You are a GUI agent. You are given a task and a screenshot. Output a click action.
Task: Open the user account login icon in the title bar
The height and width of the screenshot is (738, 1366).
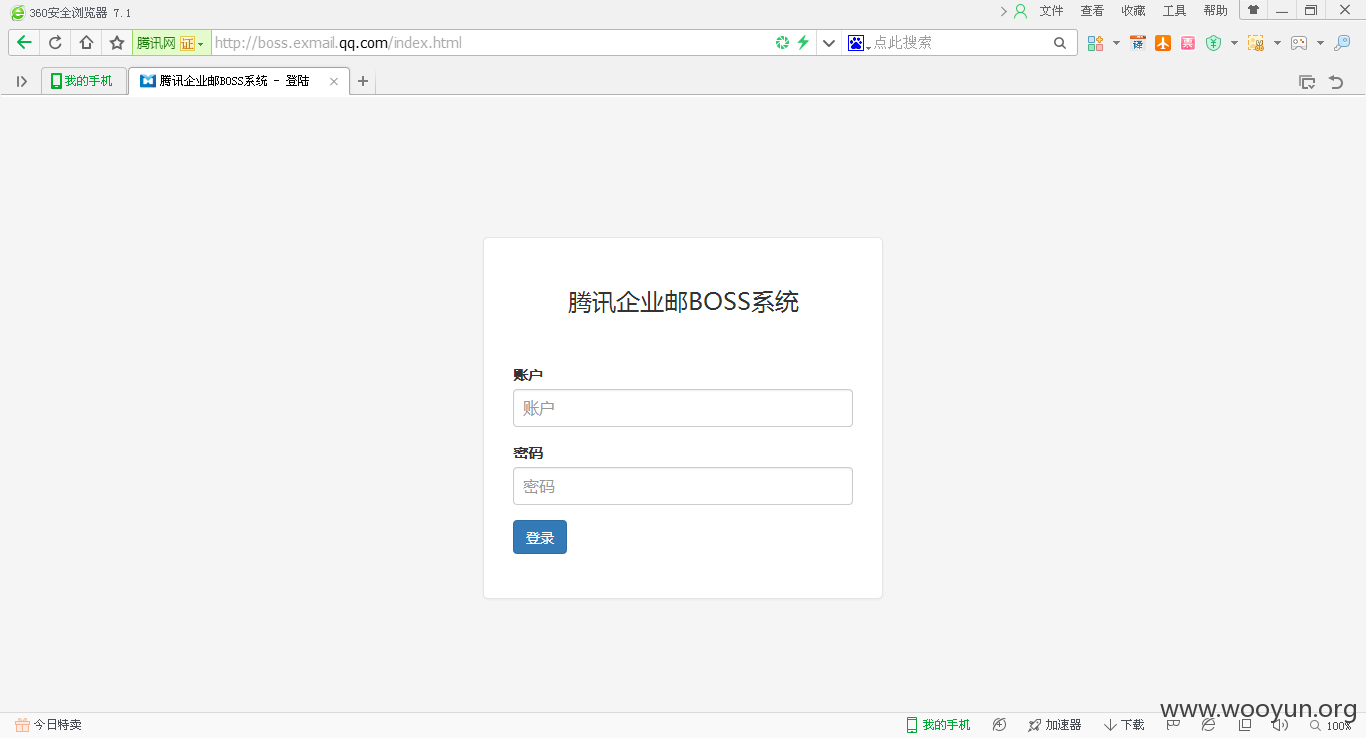coord(1020,11)
